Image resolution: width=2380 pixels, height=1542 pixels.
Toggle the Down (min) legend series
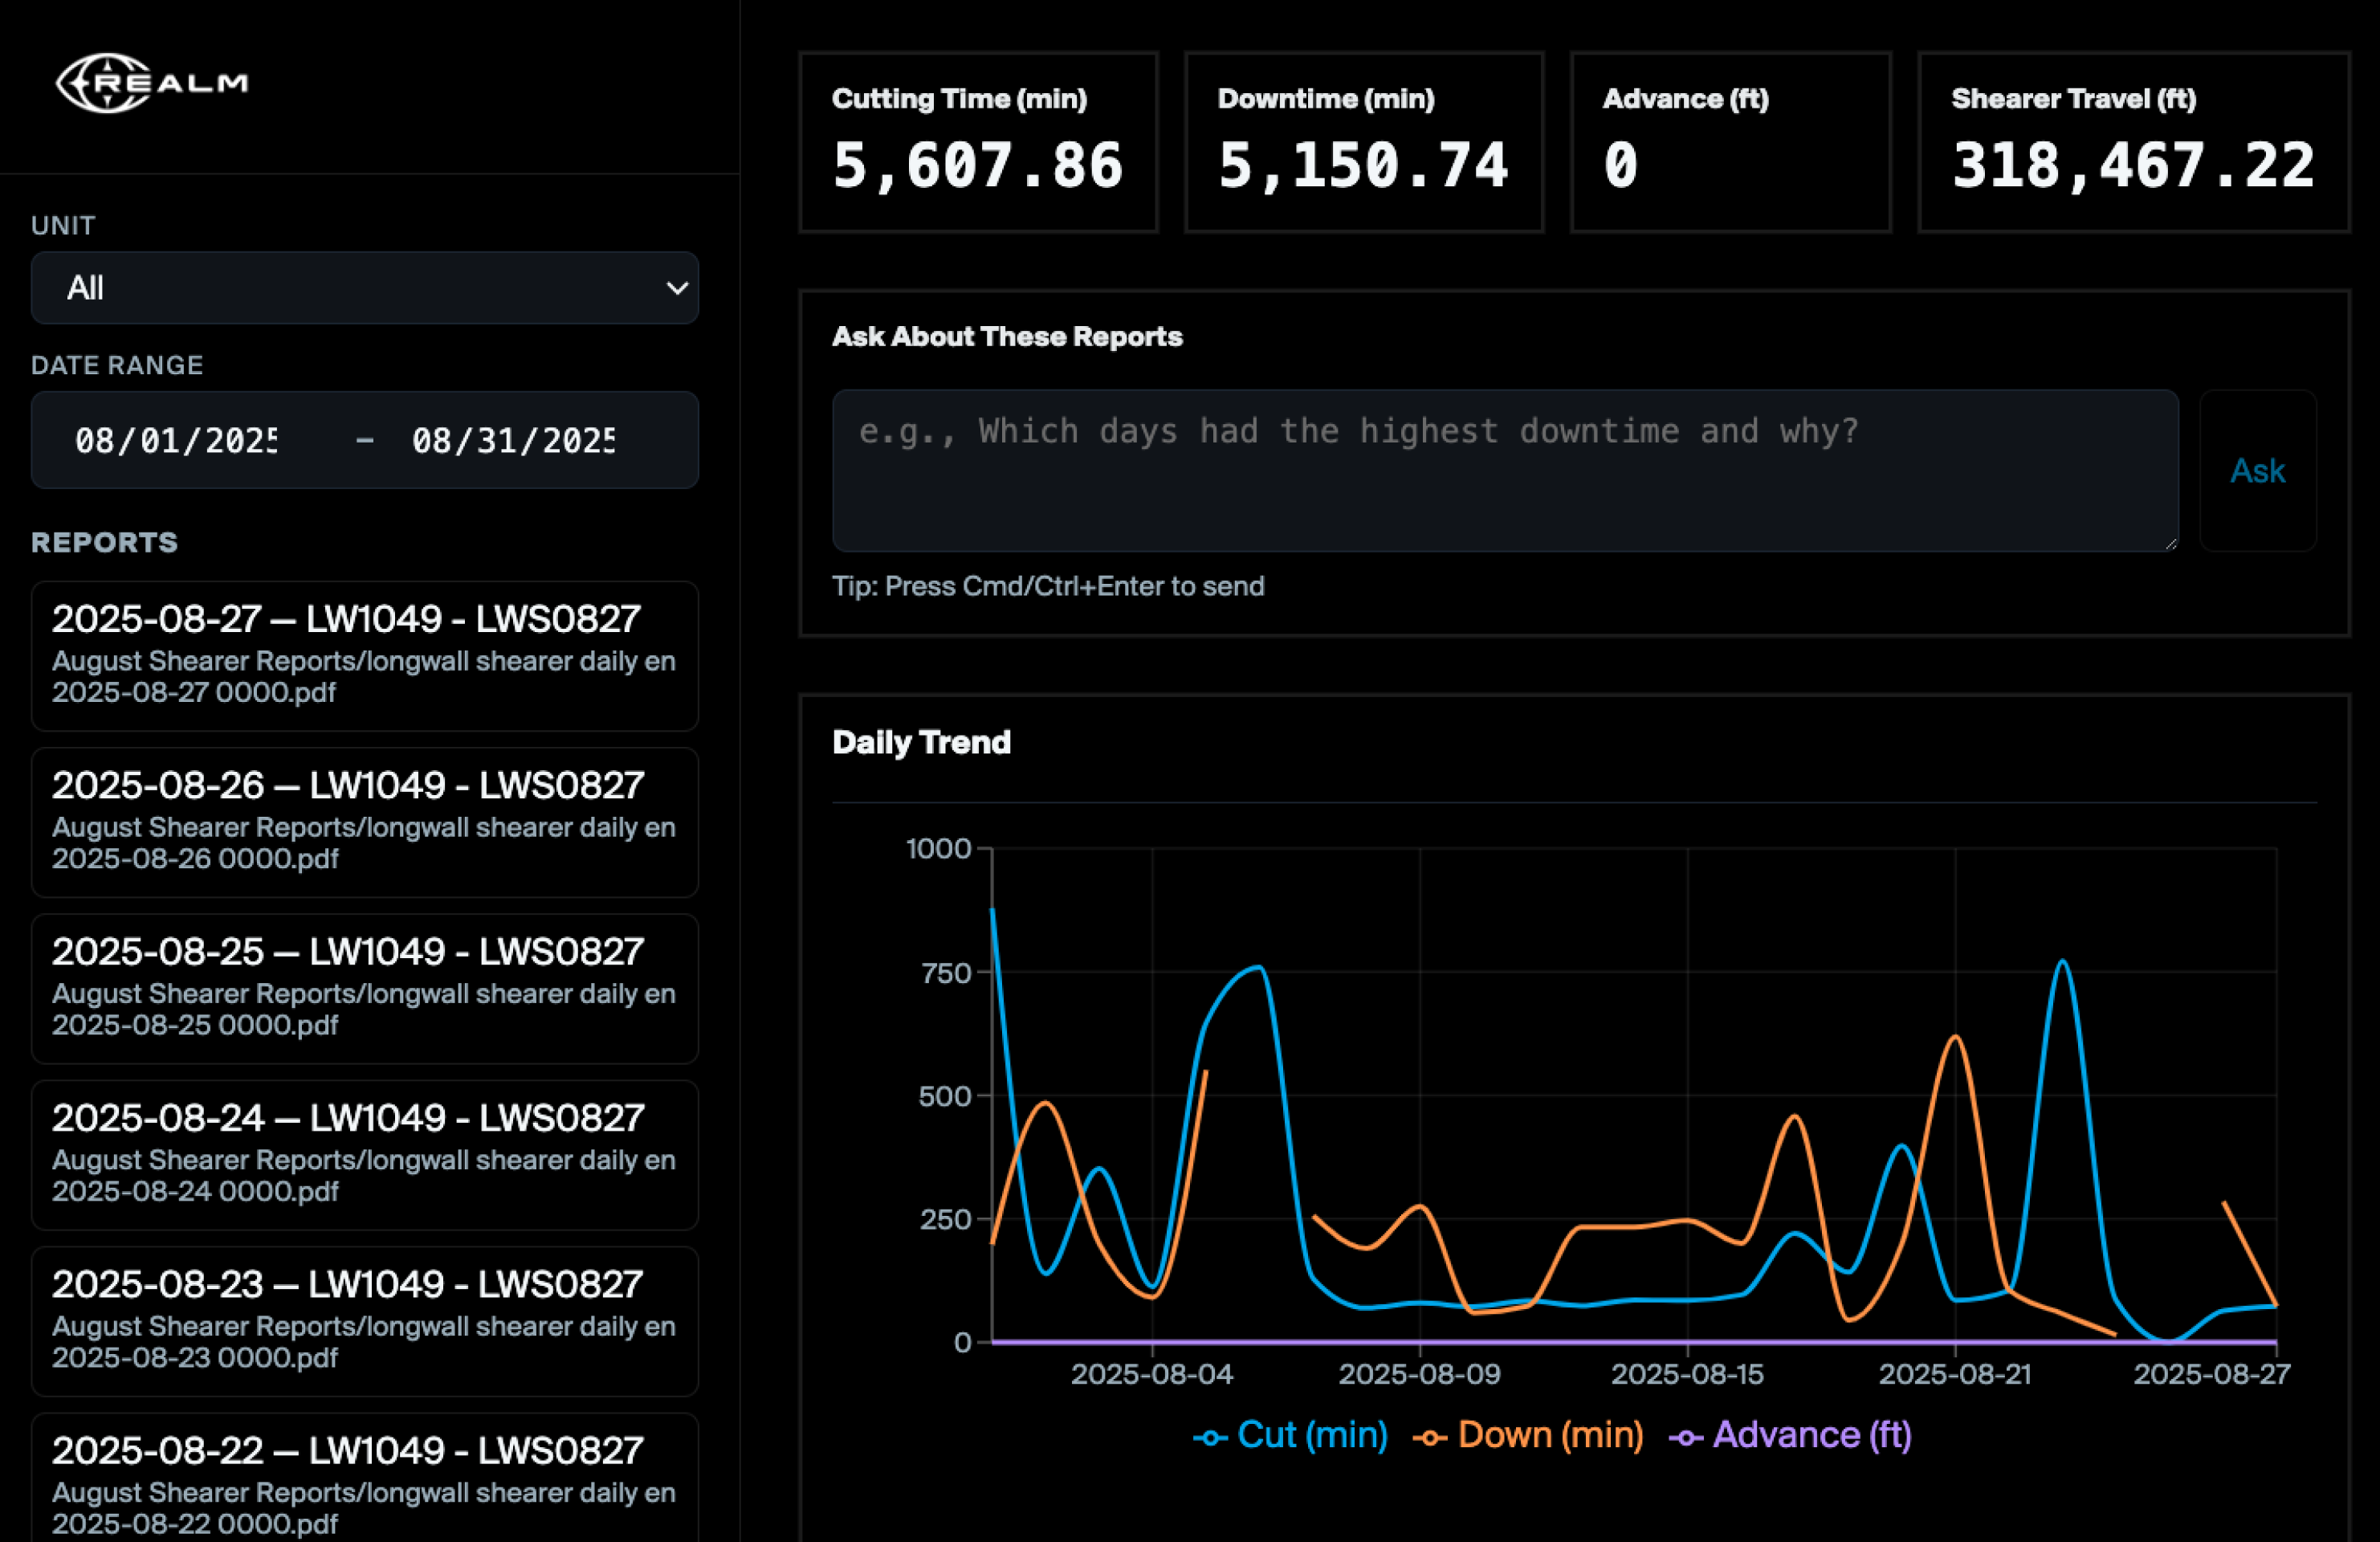coord(1529,1435)
